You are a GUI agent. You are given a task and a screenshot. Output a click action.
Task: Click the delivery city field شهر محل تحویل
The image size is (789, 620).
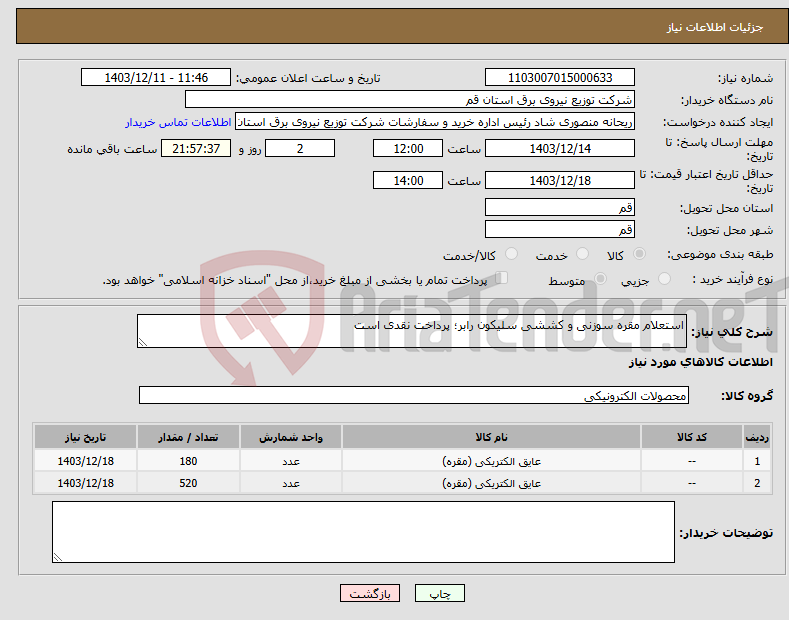pyautogui.click(x=560, y=229)
